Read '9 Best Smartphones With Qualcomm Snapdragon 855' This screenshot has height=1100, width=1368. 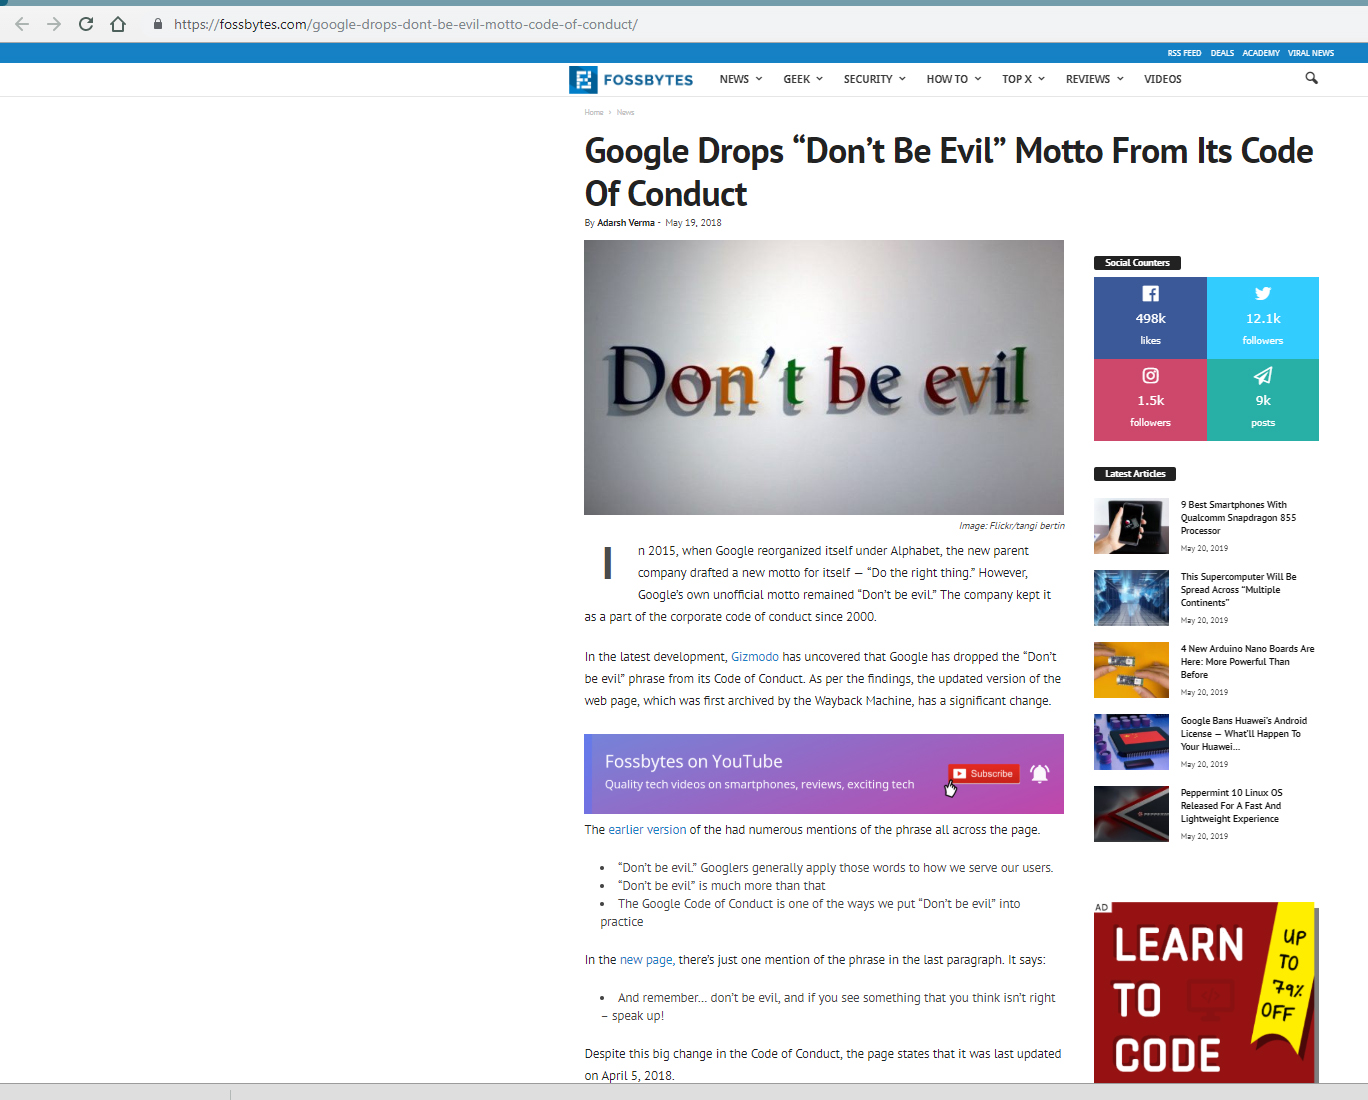1238,518
